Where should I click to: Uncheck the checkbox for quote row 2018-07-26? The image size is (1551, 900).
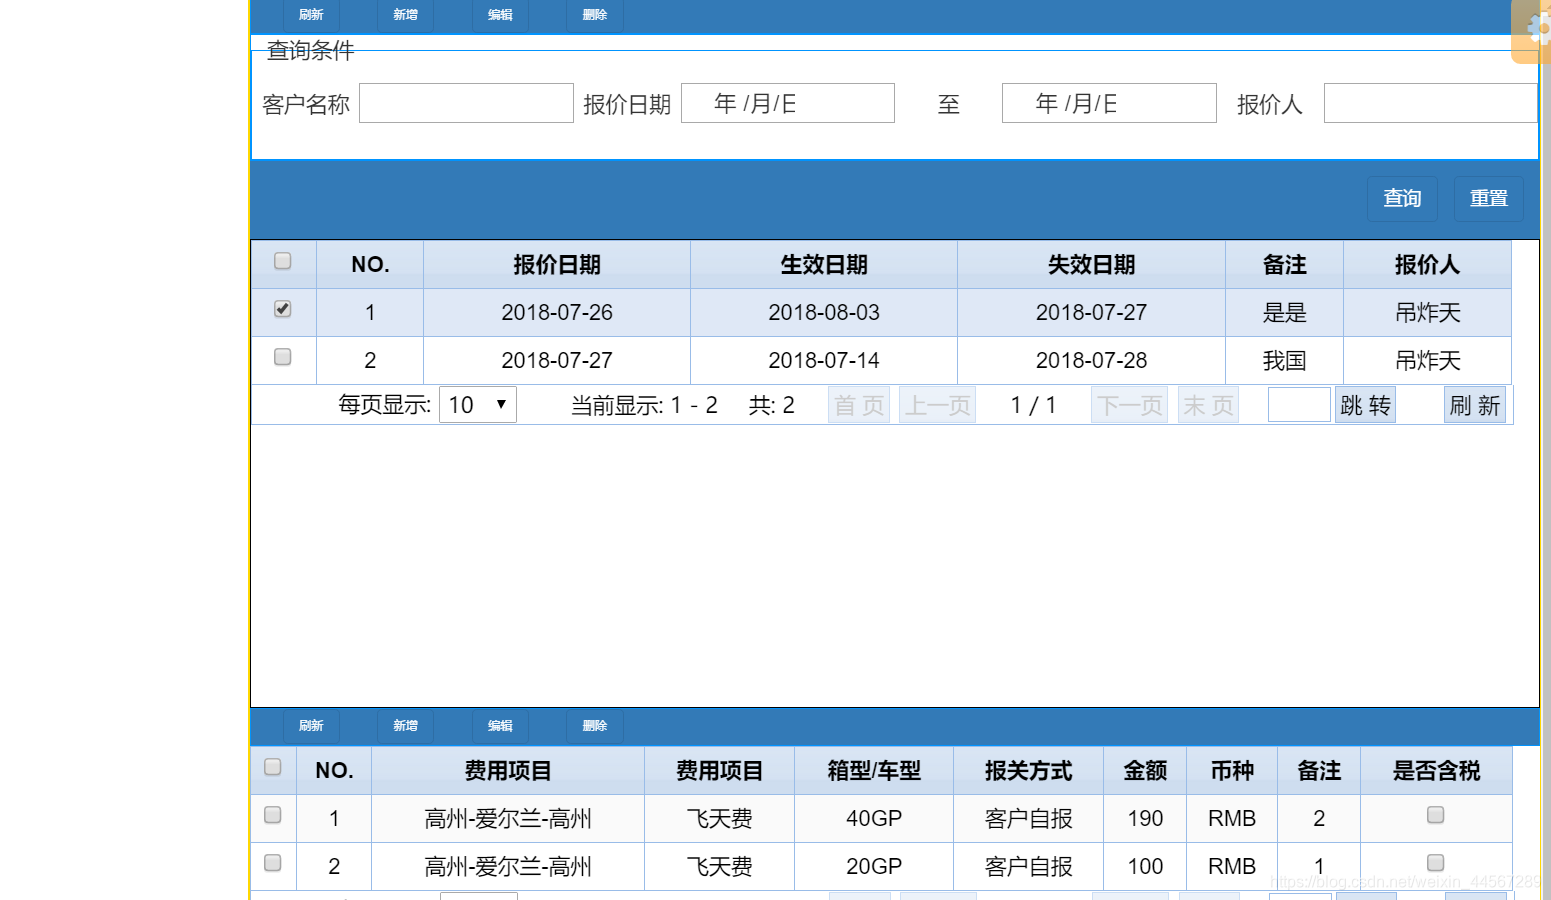[x=283, y=309]
